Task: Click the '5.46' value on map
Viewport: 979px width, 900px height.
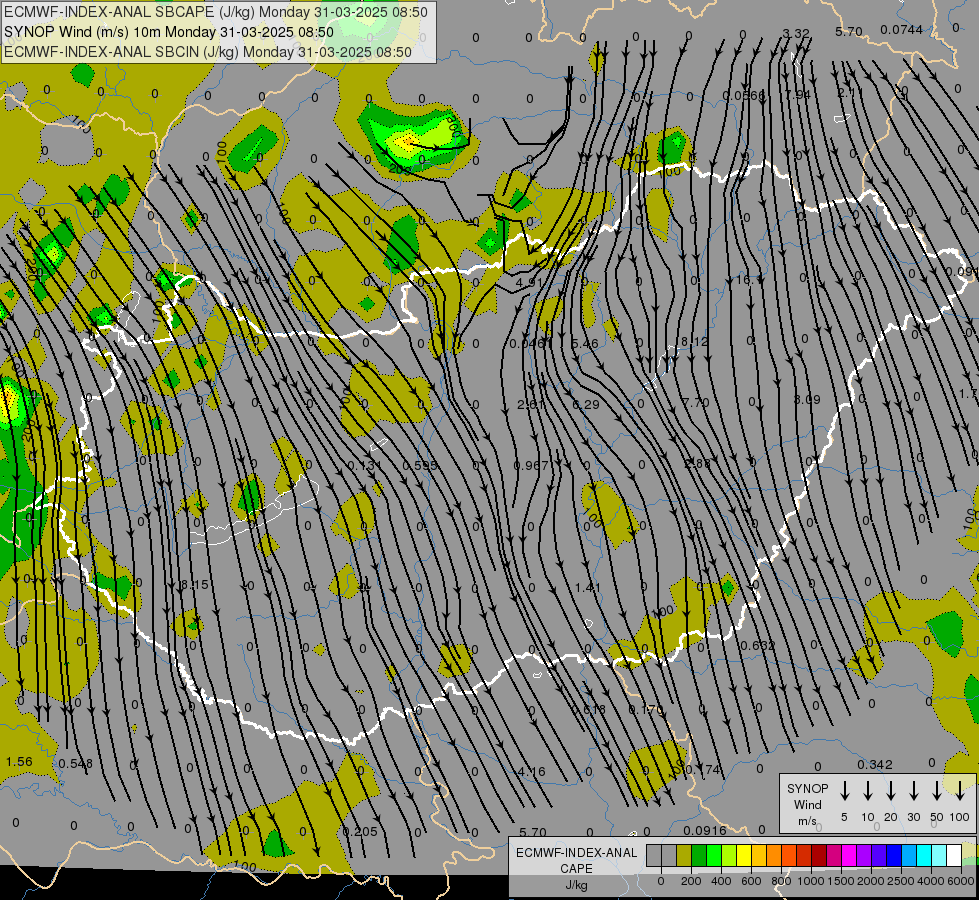Action: [585, 344]
